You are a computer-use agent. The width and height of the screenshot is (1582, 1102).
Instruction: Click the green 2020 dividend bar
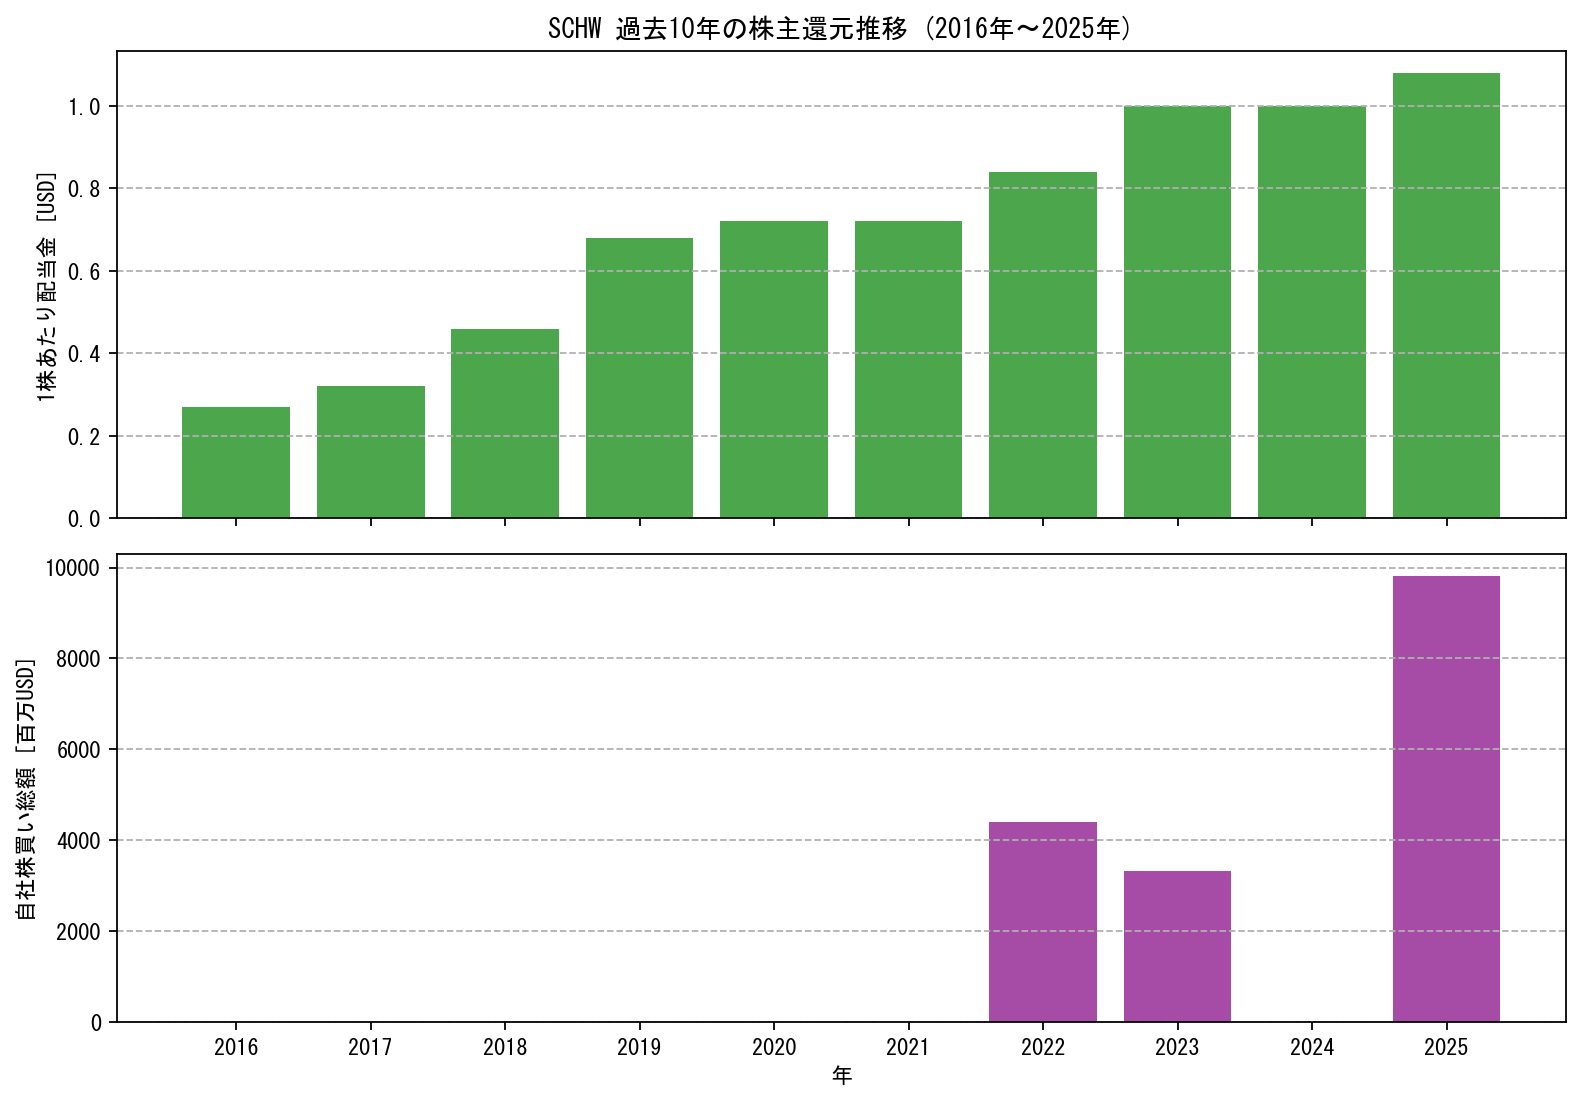pyautogui.click(x=774, y=370)
